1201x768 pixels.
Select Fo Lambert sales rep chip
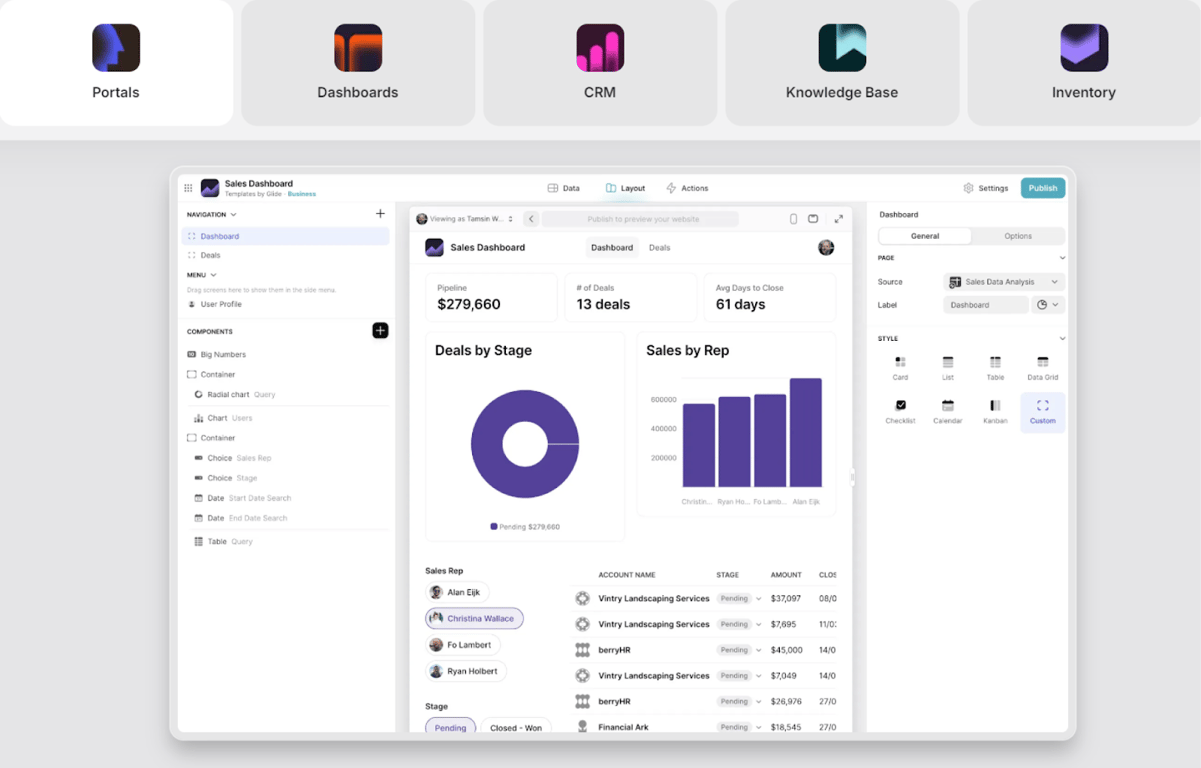(462, 645)
